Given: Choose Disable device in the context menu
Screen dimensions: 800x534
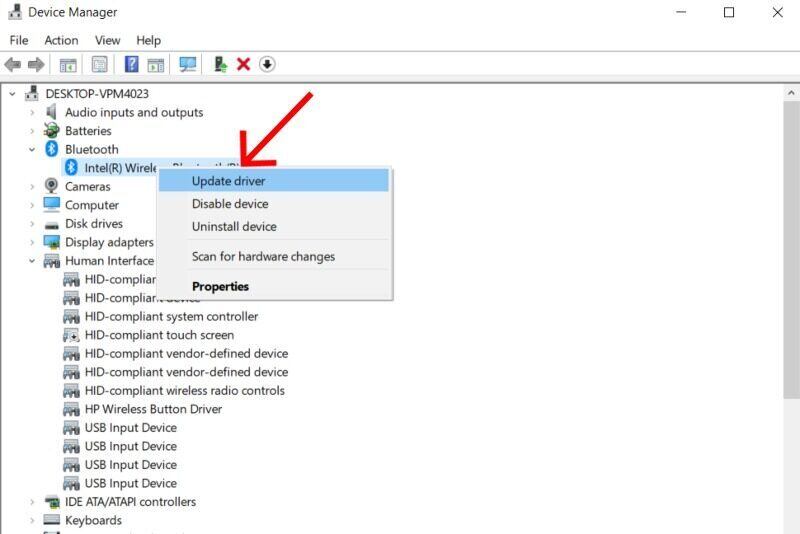Looking at the screenshot, I should [273, 204].
